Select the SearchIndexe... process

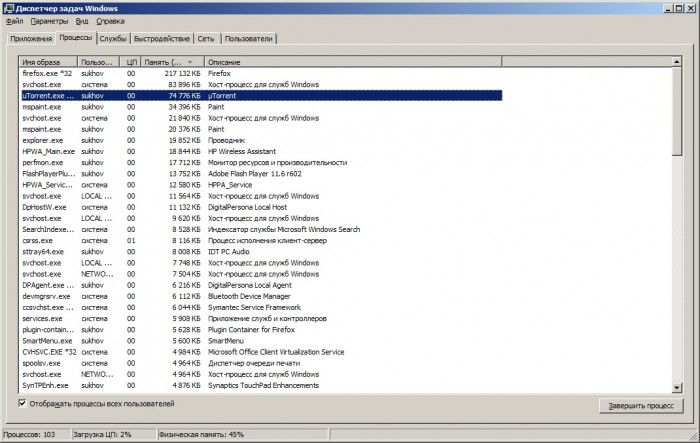261,229
